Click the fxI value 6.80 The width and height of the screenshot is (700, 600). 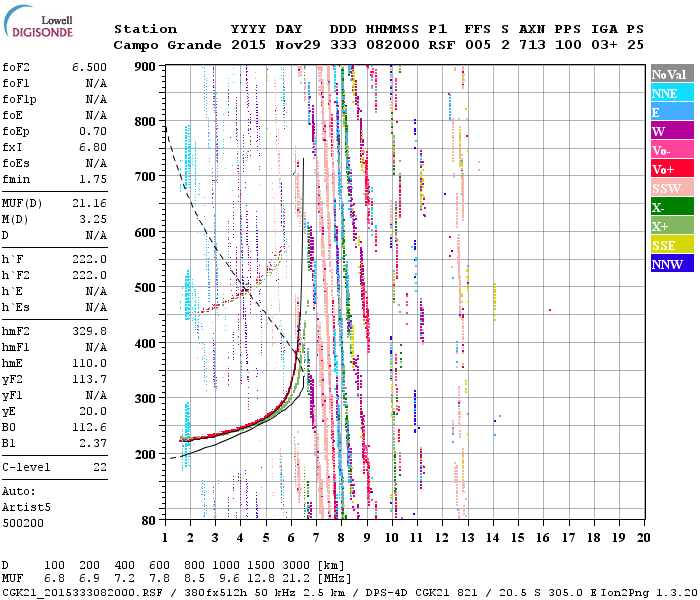click(93, 147)
